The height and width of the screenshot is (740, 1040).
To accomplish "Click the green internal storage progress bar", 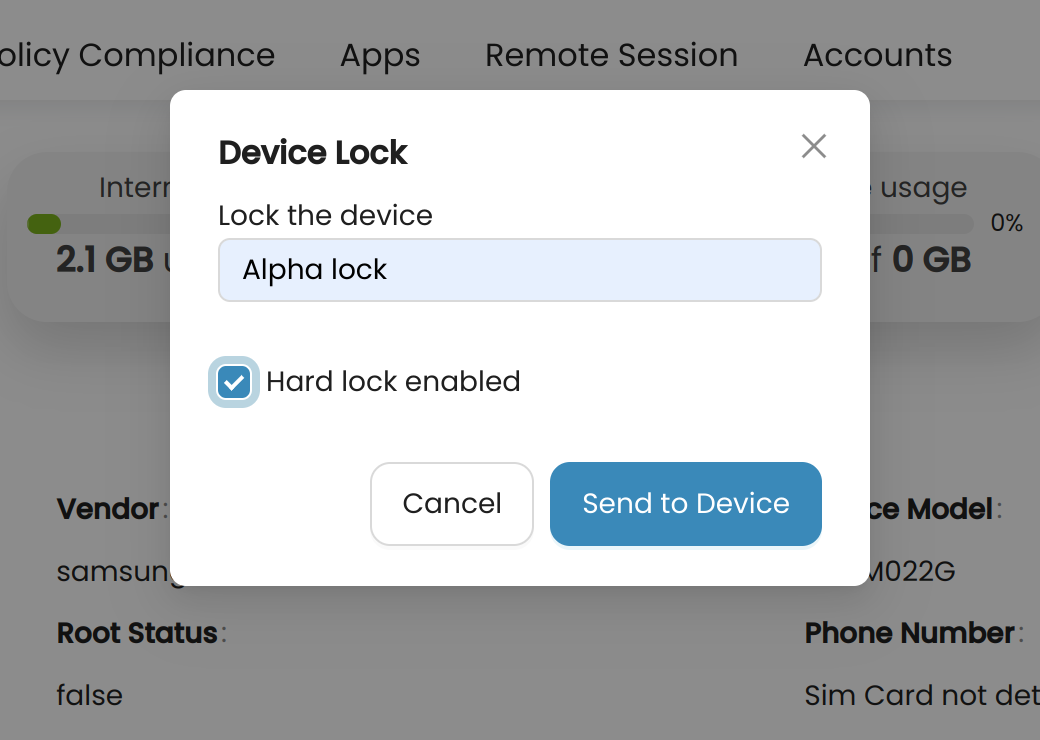I will (44, 224).
